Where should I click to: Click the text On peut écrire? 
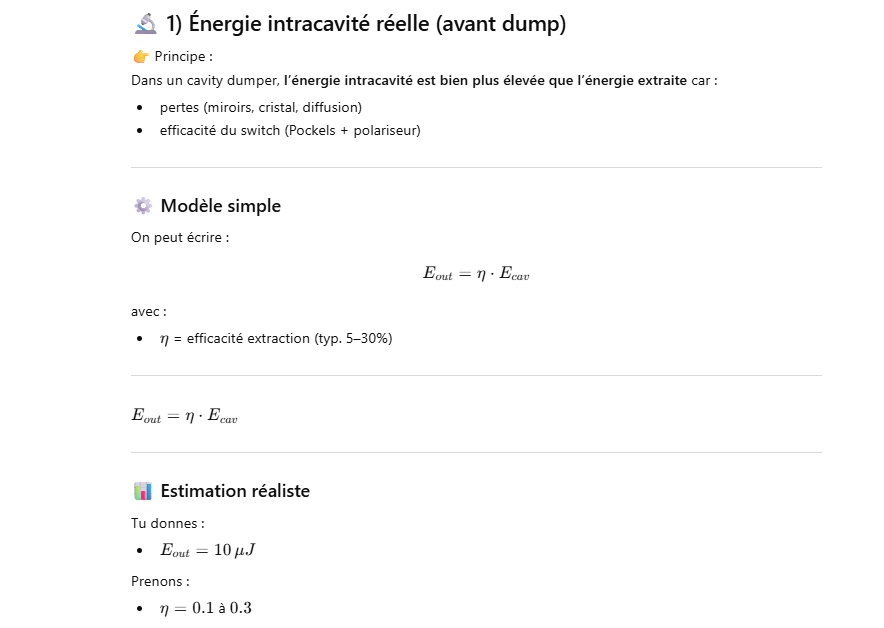tap(180, 238)
